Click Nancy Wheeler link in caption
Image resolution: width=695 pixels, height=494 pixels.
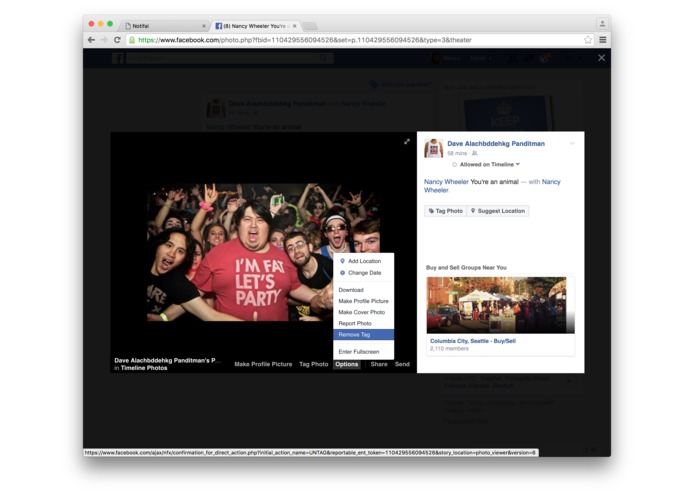446,182
